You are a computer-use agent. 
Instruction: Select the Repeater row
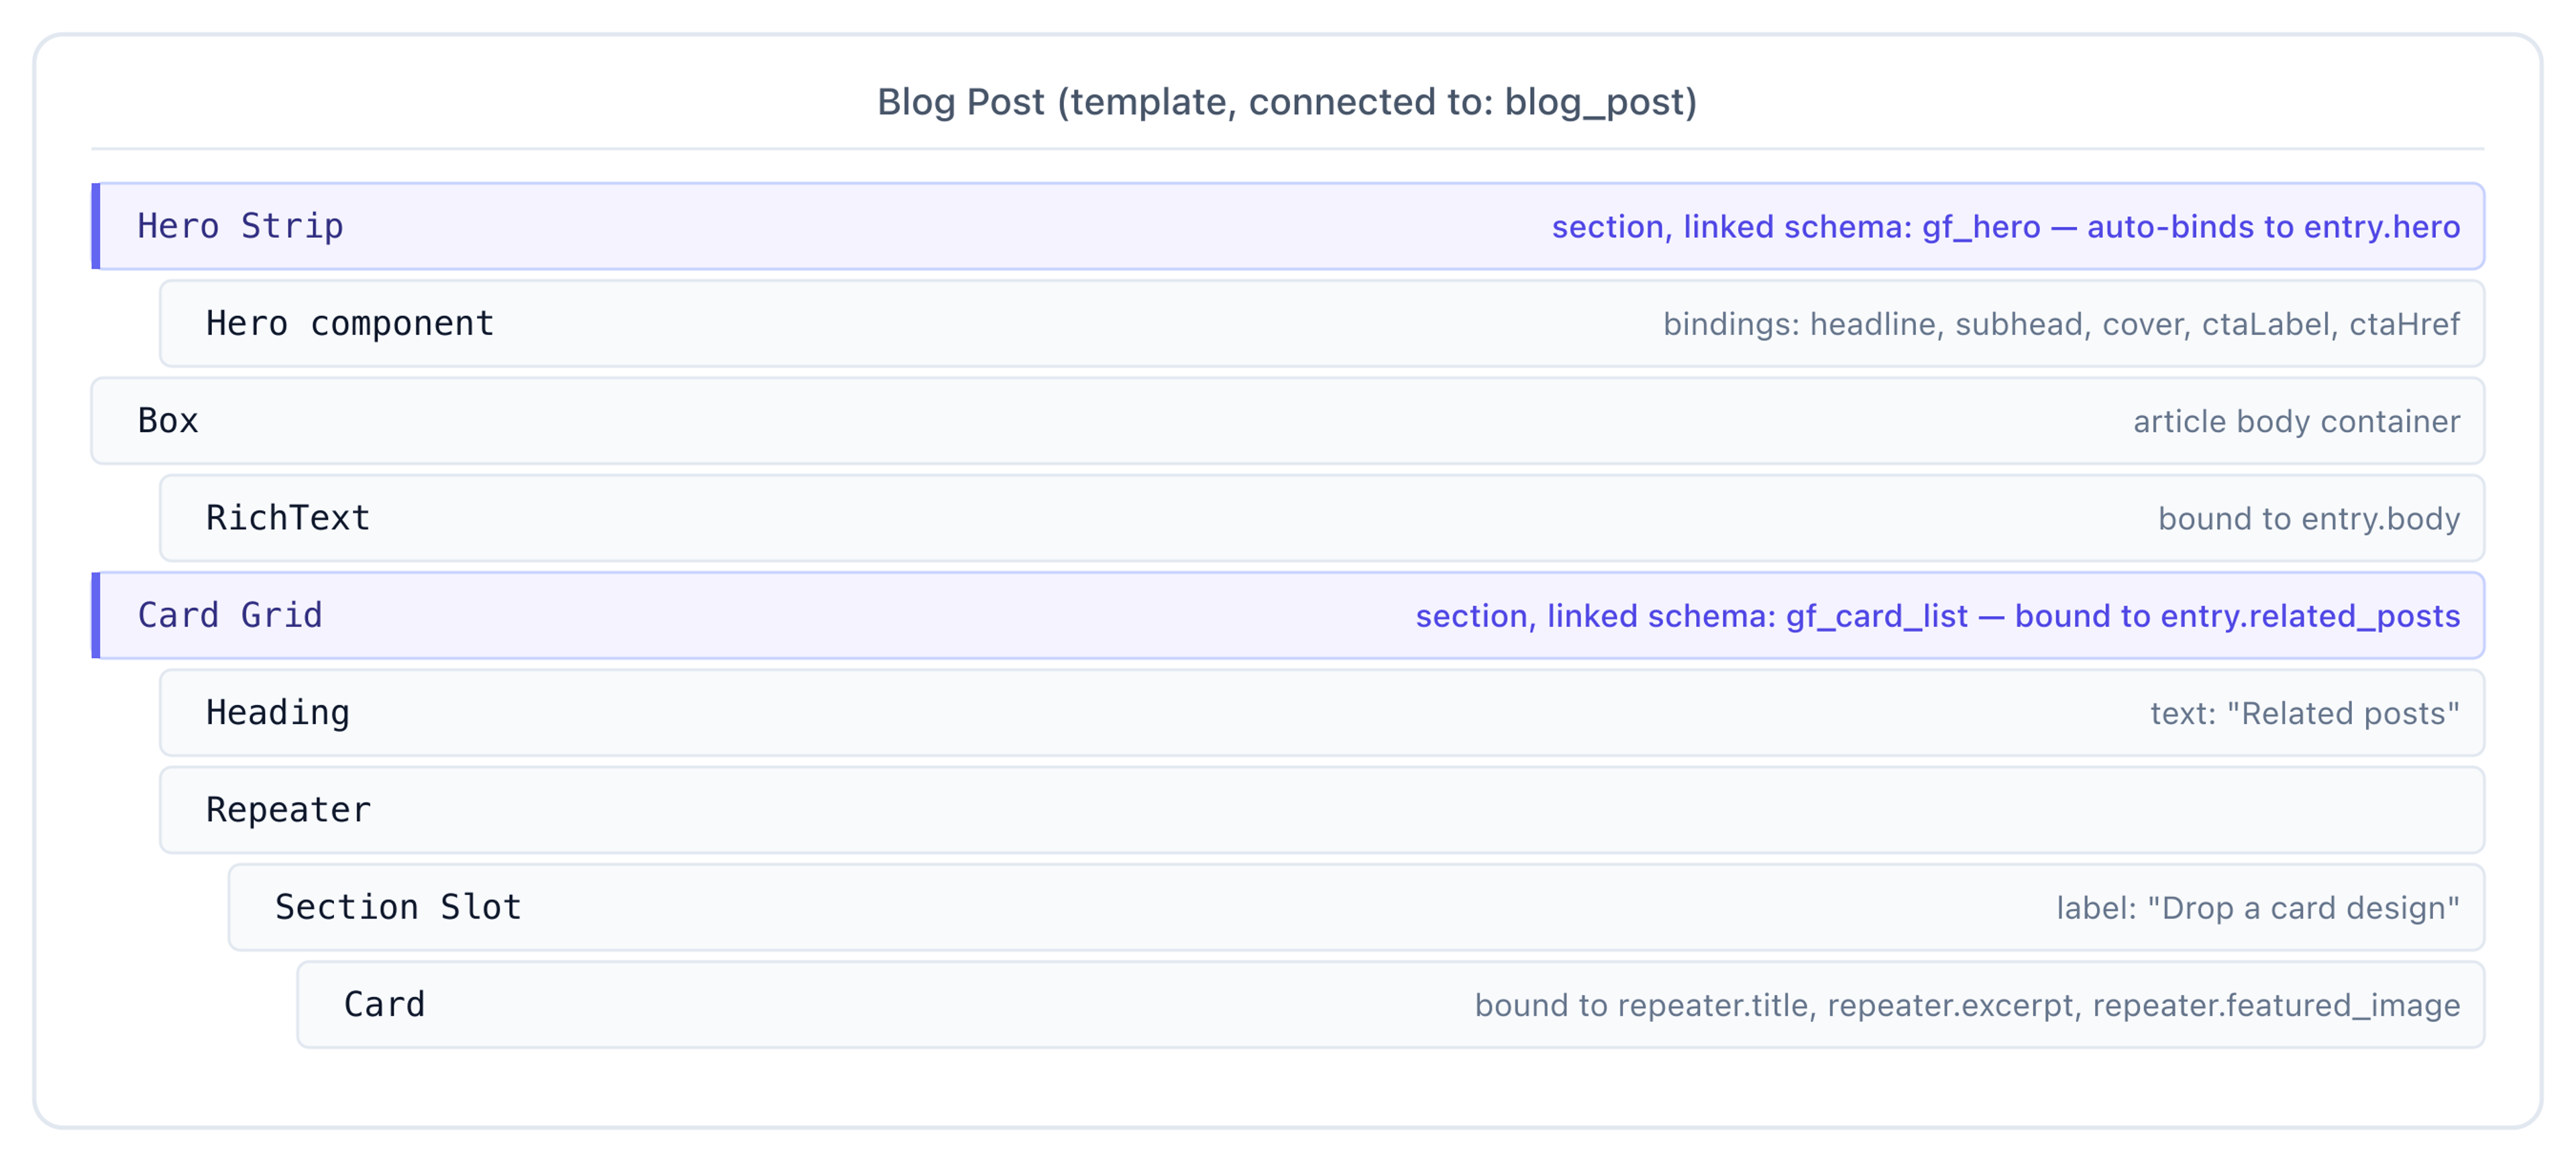click(x=1322, y=809)
